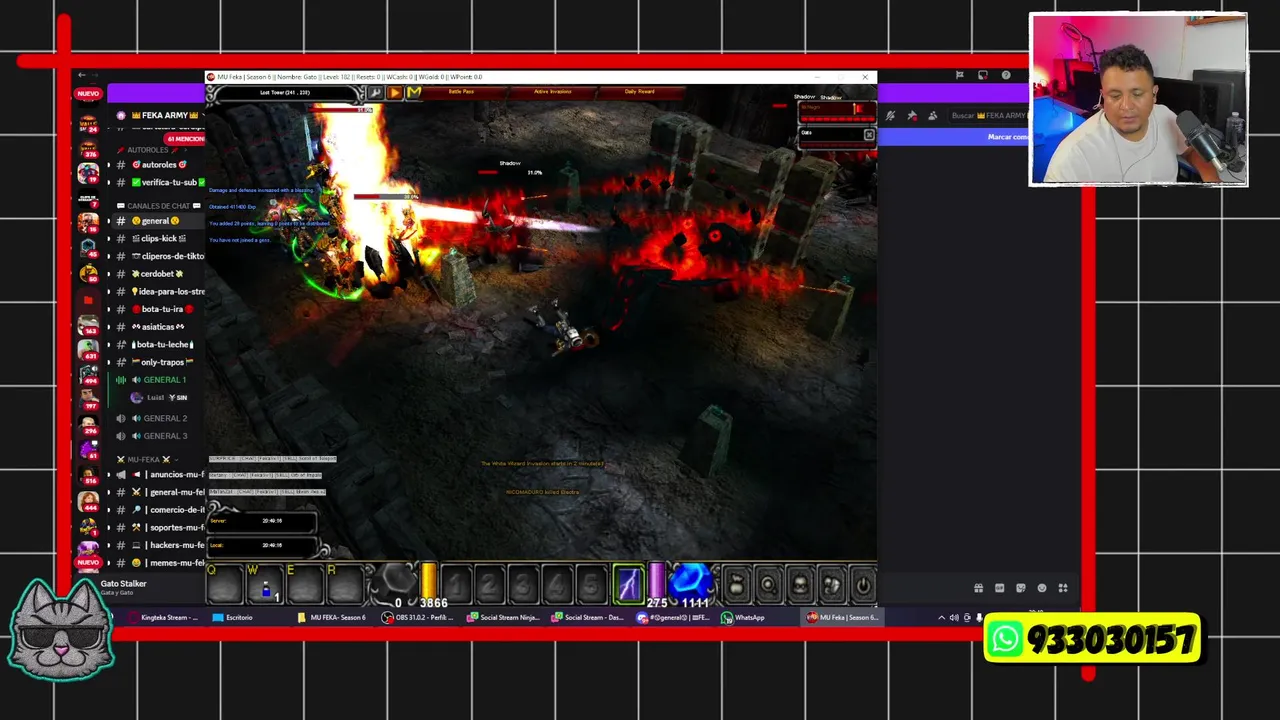Collapse the MU-FEKA category

coord(148,459)
